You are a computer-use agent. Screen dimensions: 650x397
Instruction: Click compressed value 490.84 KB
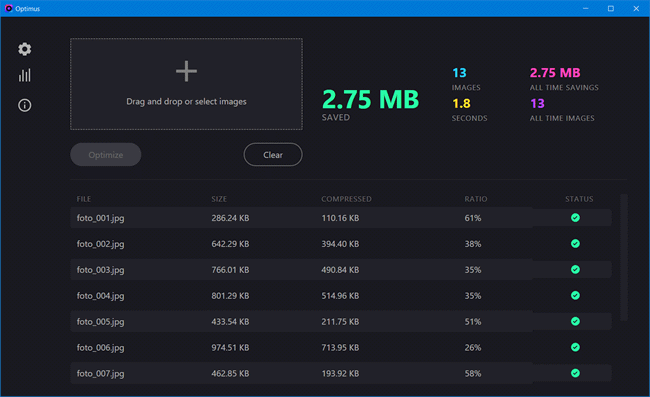point(340,270)
